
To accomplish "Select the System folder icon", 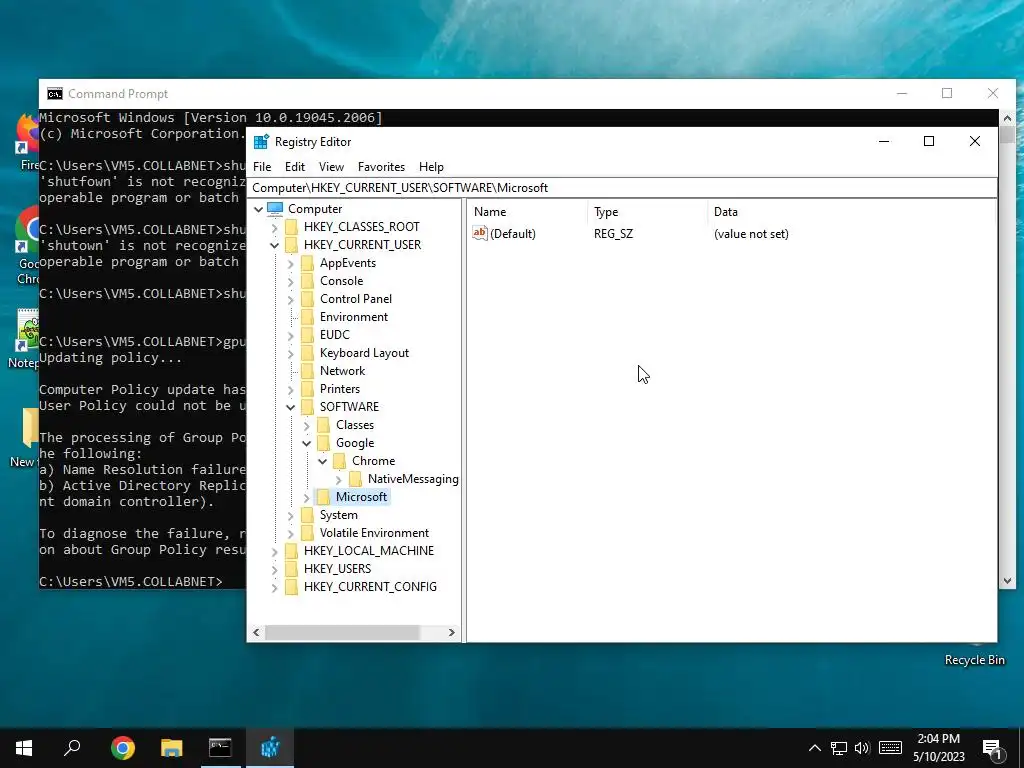I will [308, 515].
